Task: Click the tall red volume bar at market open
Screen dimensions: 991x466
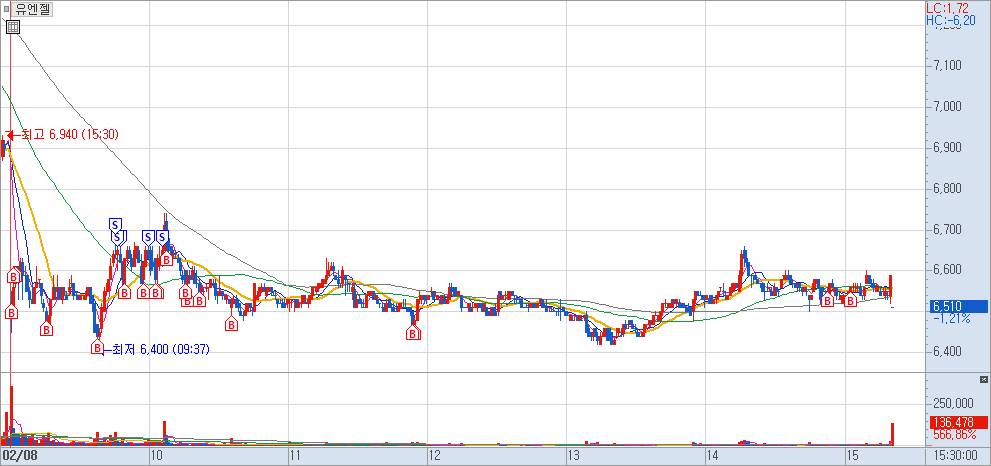Action: (11, 414)
